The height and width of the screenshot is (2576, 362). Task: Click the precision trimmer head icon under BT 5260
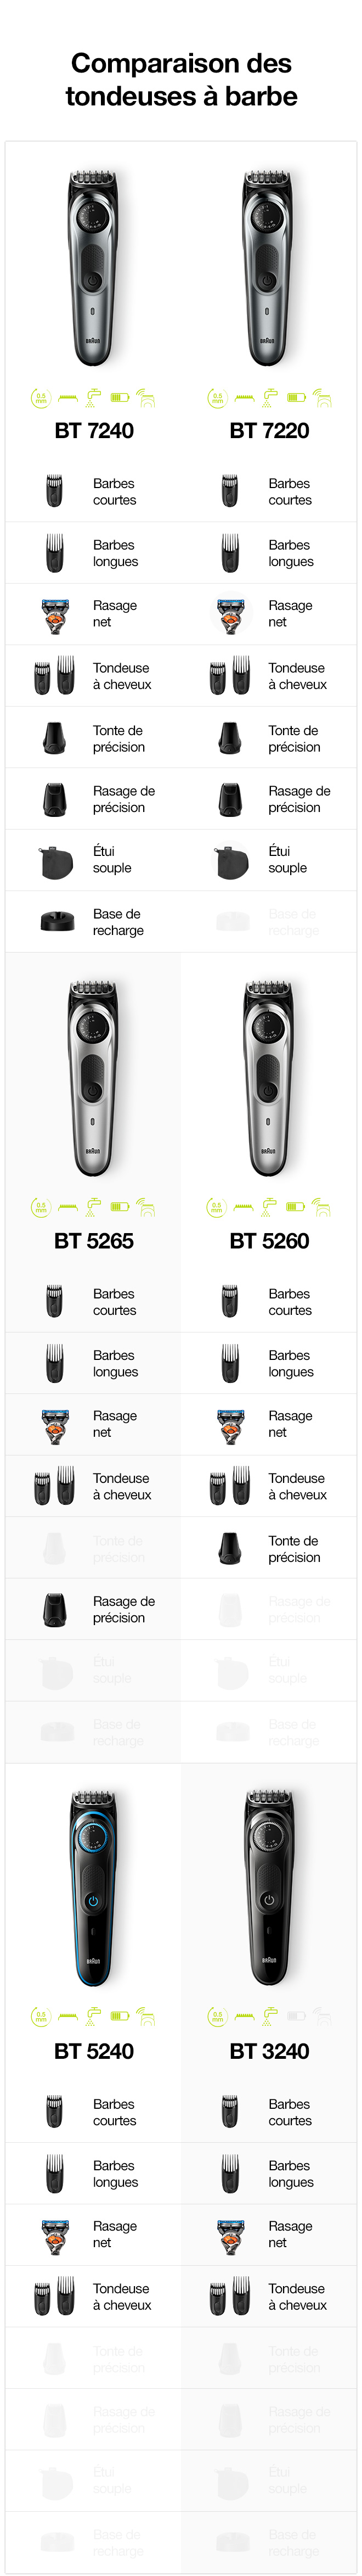click(x=230, y=1548)
